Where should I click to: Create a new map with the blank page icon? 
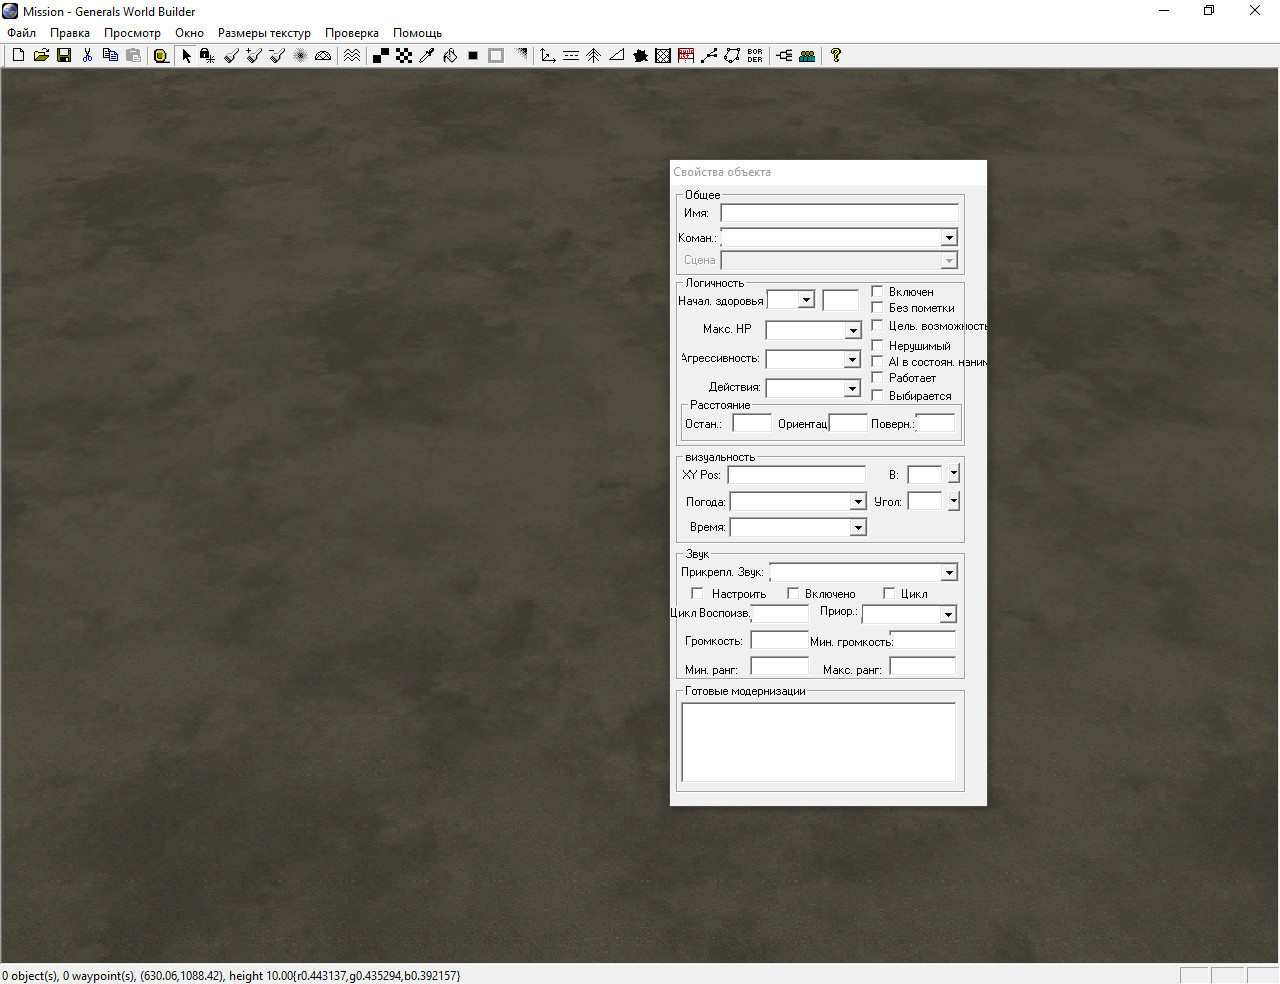click(18, 56)
